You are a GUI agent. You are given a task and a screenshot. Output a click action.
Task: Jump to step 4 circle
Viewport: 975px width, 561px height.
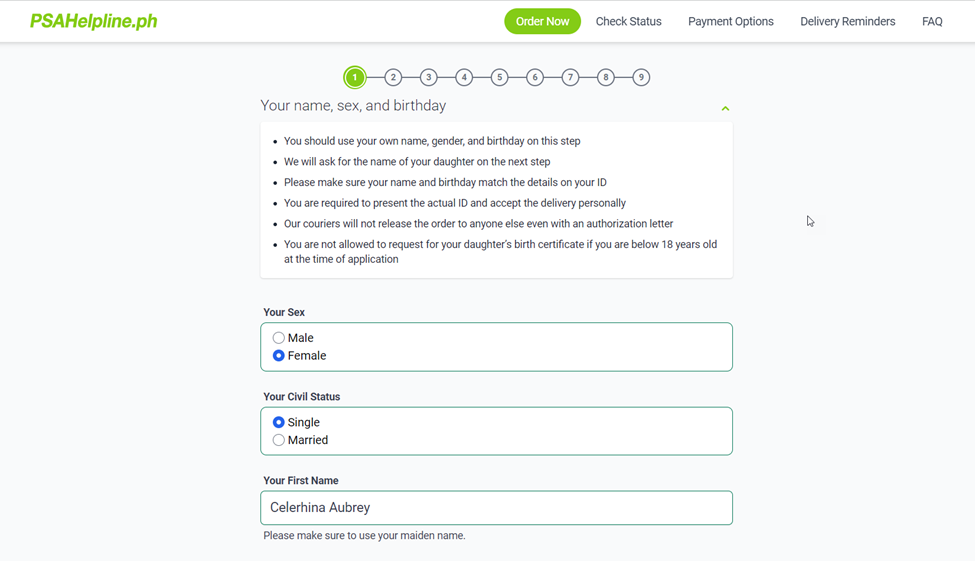coord(464,77)
